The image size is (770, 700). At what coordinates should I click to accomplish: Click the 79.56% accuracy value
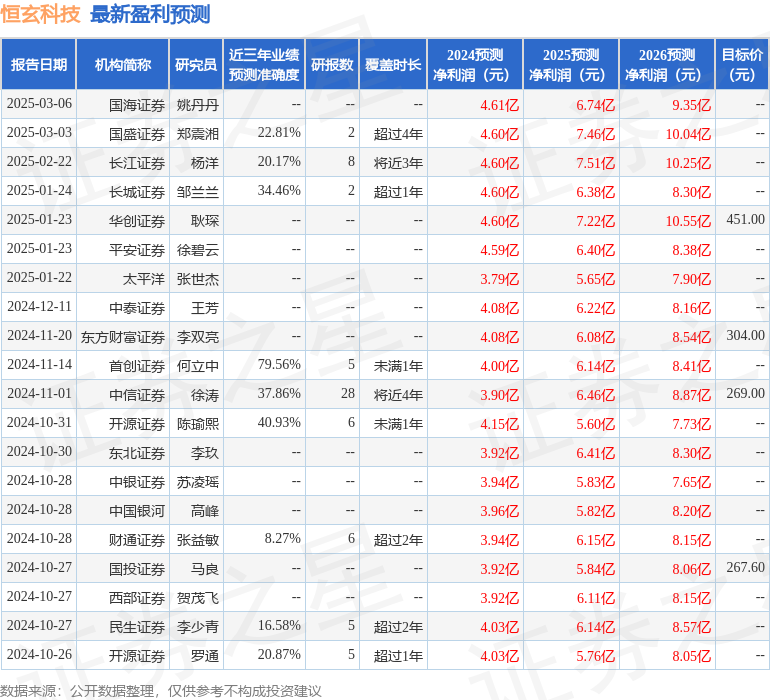pyautogui.click(x=279, y=365)
